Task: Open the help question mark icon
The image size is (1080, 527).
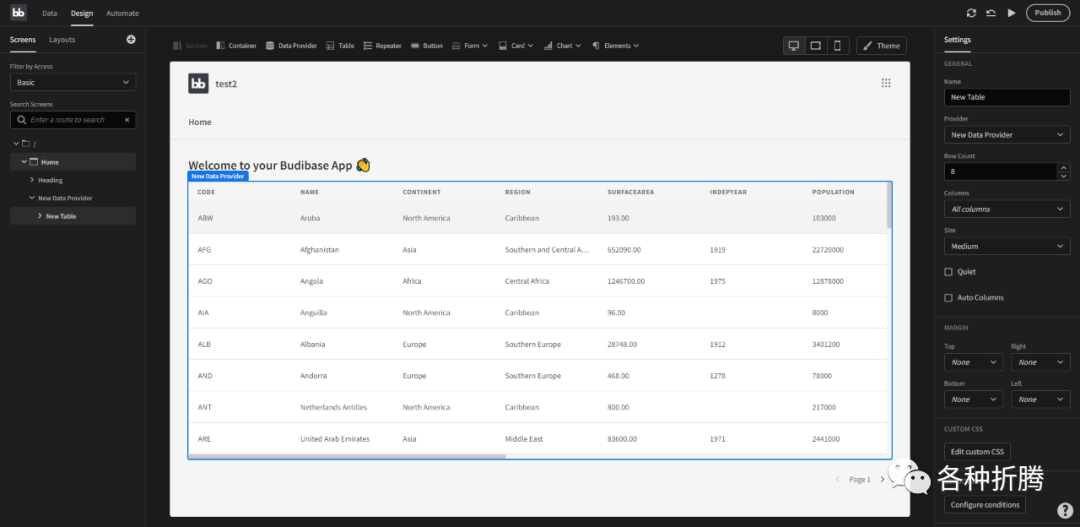Action: 1065,510
